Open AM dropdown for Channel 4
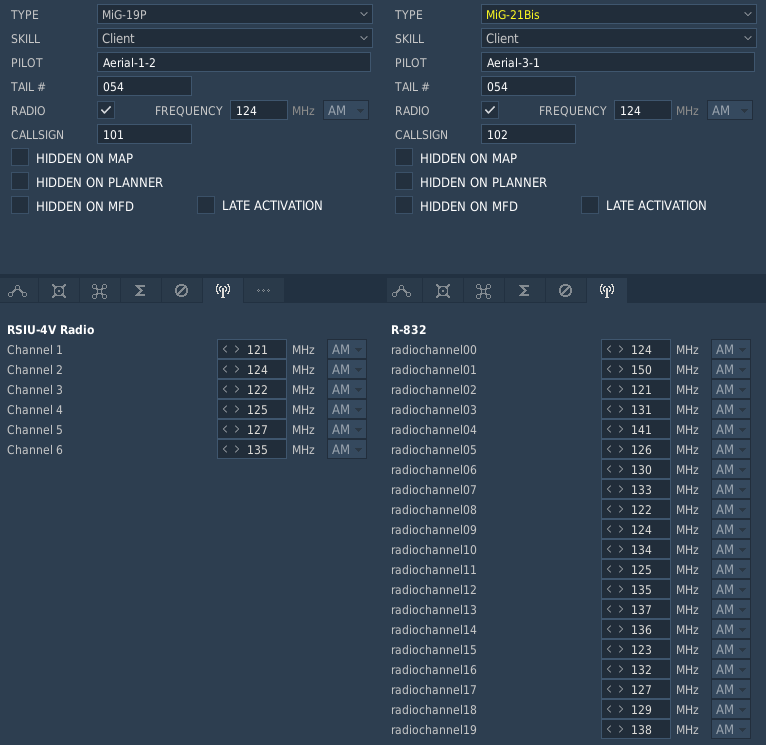This screenshot has width=766, height=745. coord(346,409)
